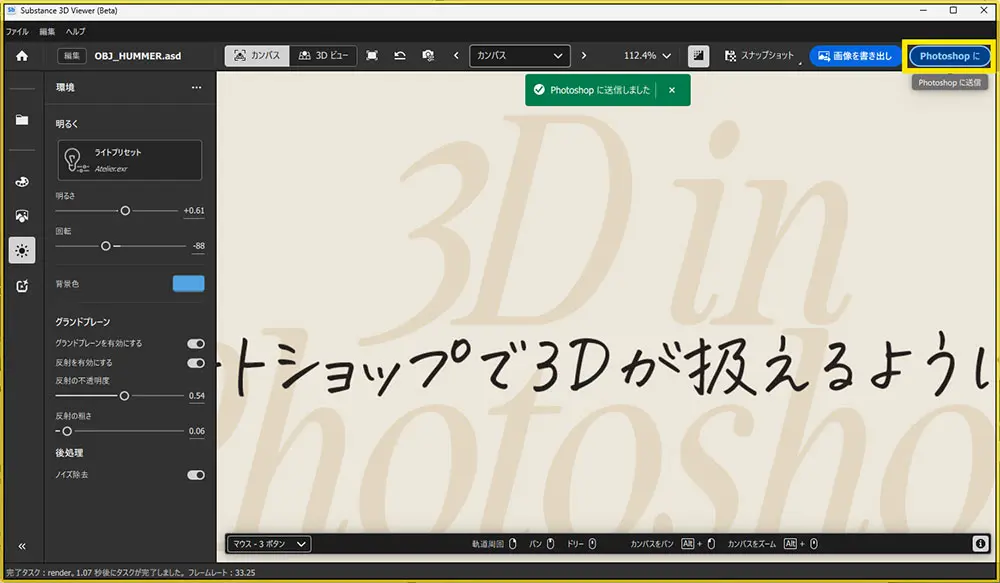Viewport: 1000px width, 583px height.
Task: Select the sun environment lighting icon
Action: [x=22, y=251]
